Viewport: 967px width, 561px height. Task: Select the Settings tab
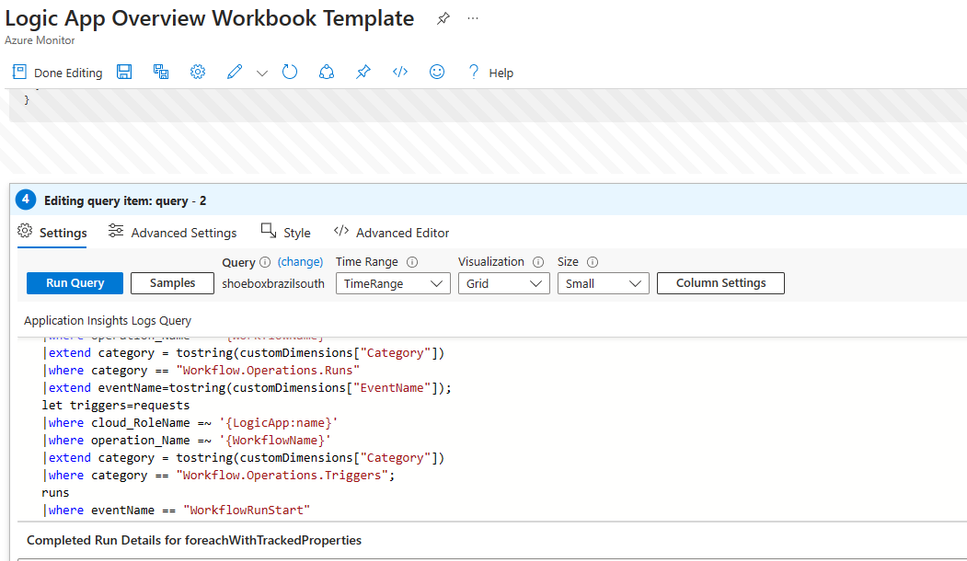pos(52,232)
